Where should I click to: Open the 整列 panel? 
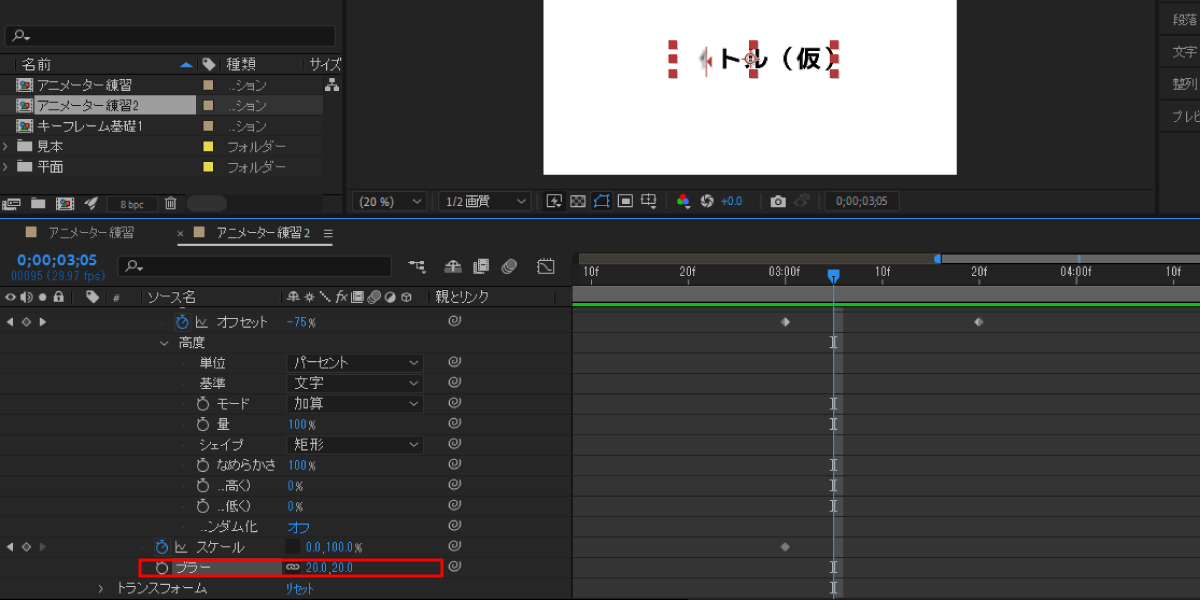(x=1185, y=85)
